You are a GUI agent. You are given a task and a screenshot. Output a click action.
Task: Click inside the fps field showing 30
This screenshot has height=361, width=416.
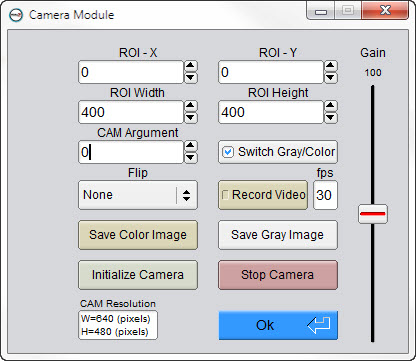325,195
